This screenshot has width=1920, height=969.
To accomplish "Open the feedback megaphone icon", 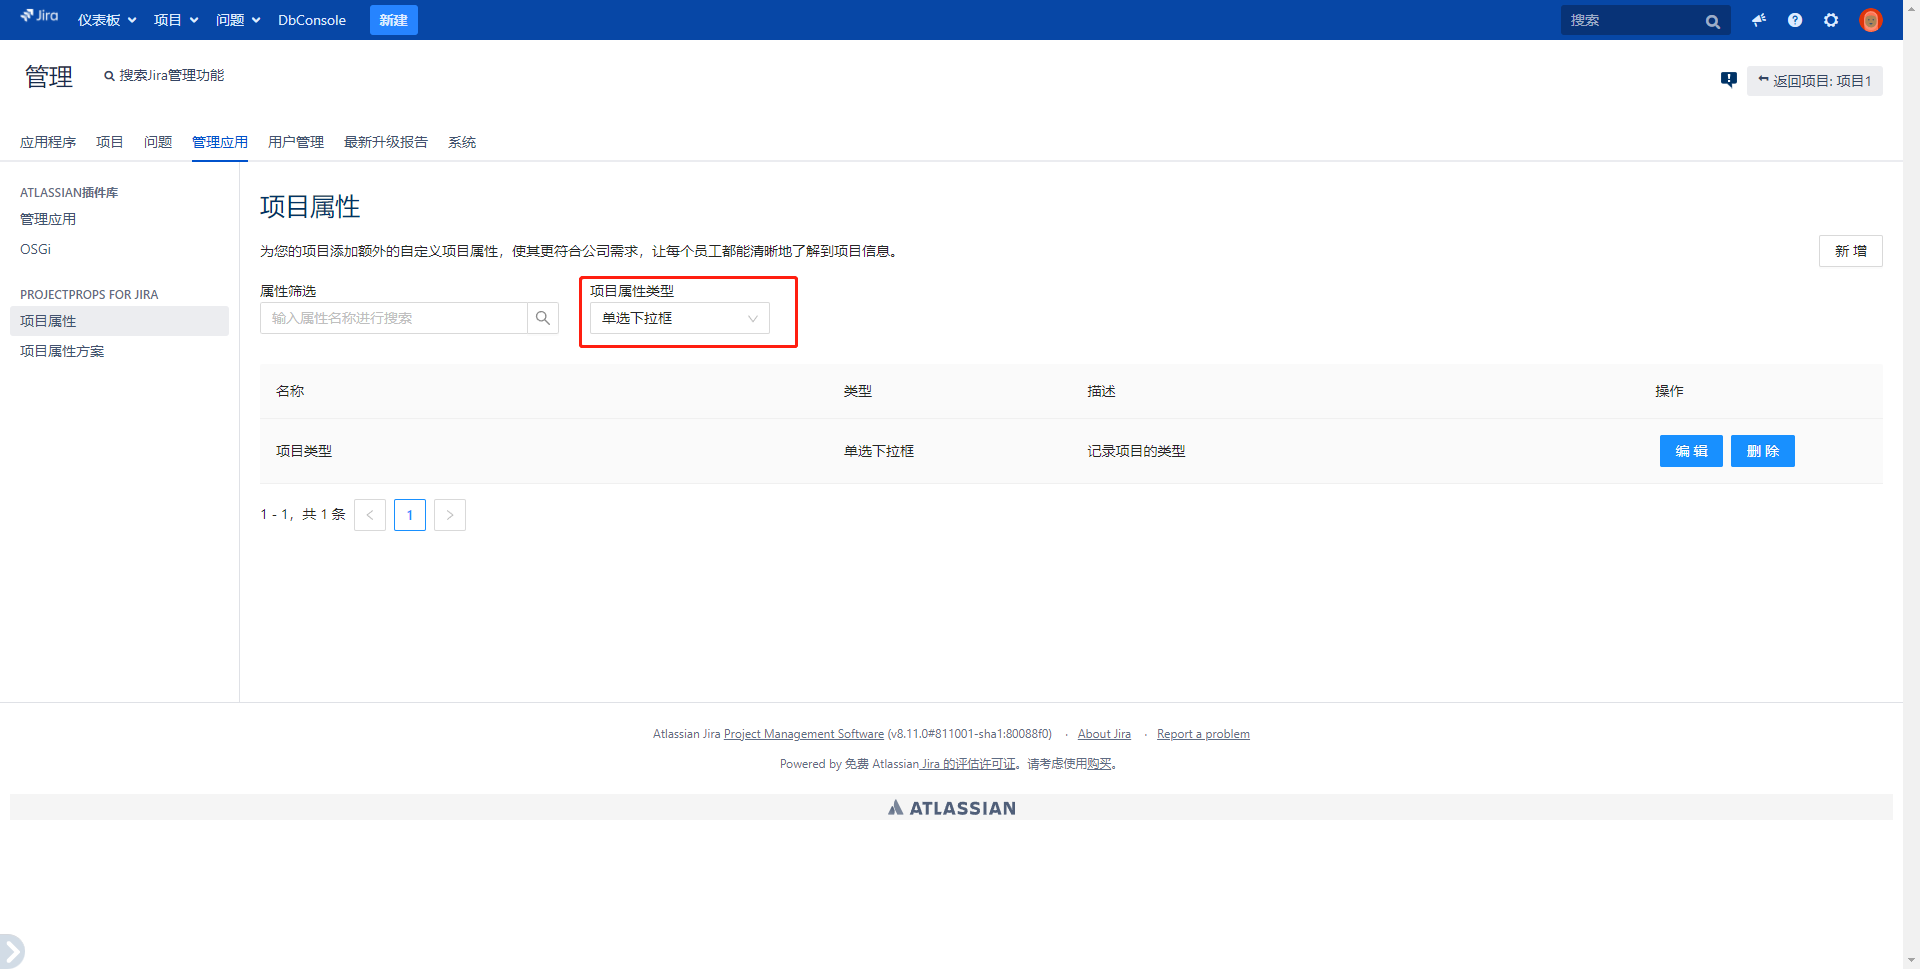I will click(1759, 20).
